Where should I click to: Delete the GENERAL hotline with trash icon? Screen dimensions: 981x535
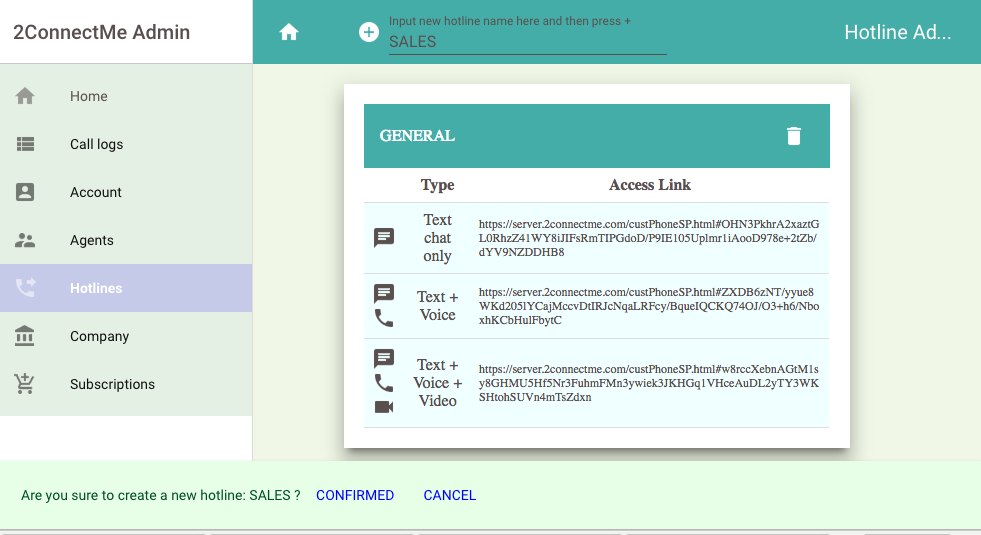point(793,136)
